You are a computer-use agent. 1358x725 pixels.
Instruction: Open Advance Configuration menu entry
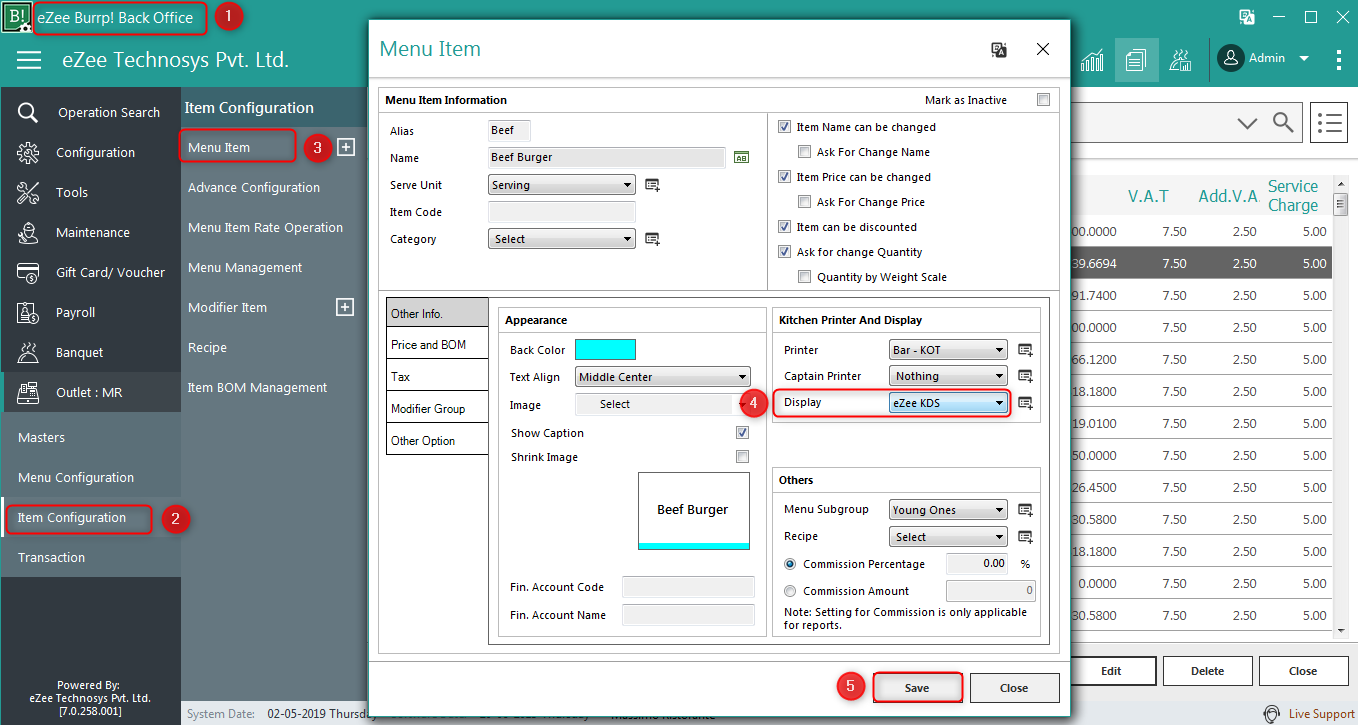(254, 187)
